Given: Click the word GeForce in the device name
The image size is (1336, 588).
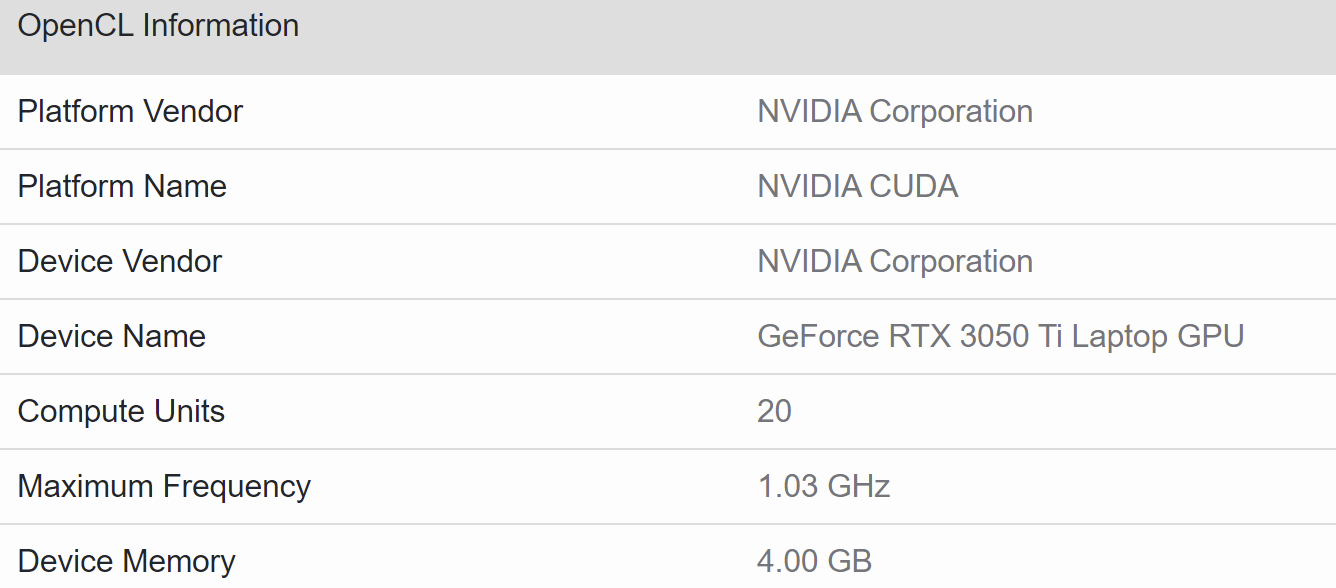Looking at the screenshot, I should tap(818, 336).
